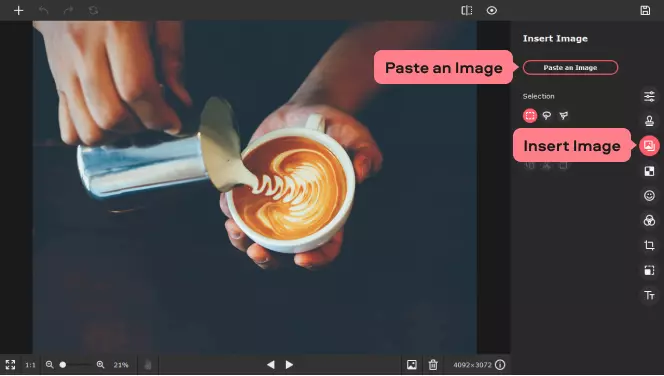Click the zoom slider handle

(63, 365)
